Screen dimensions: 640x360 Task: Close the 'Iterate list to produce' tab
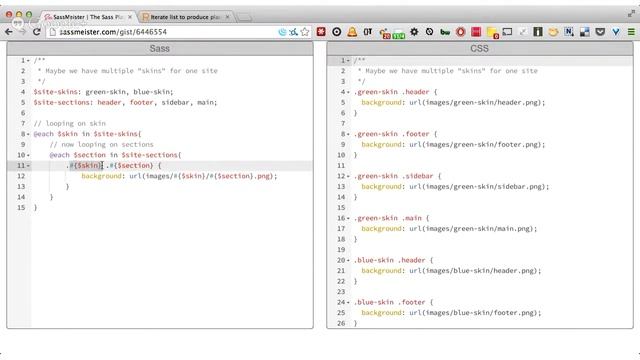(227, 17)
